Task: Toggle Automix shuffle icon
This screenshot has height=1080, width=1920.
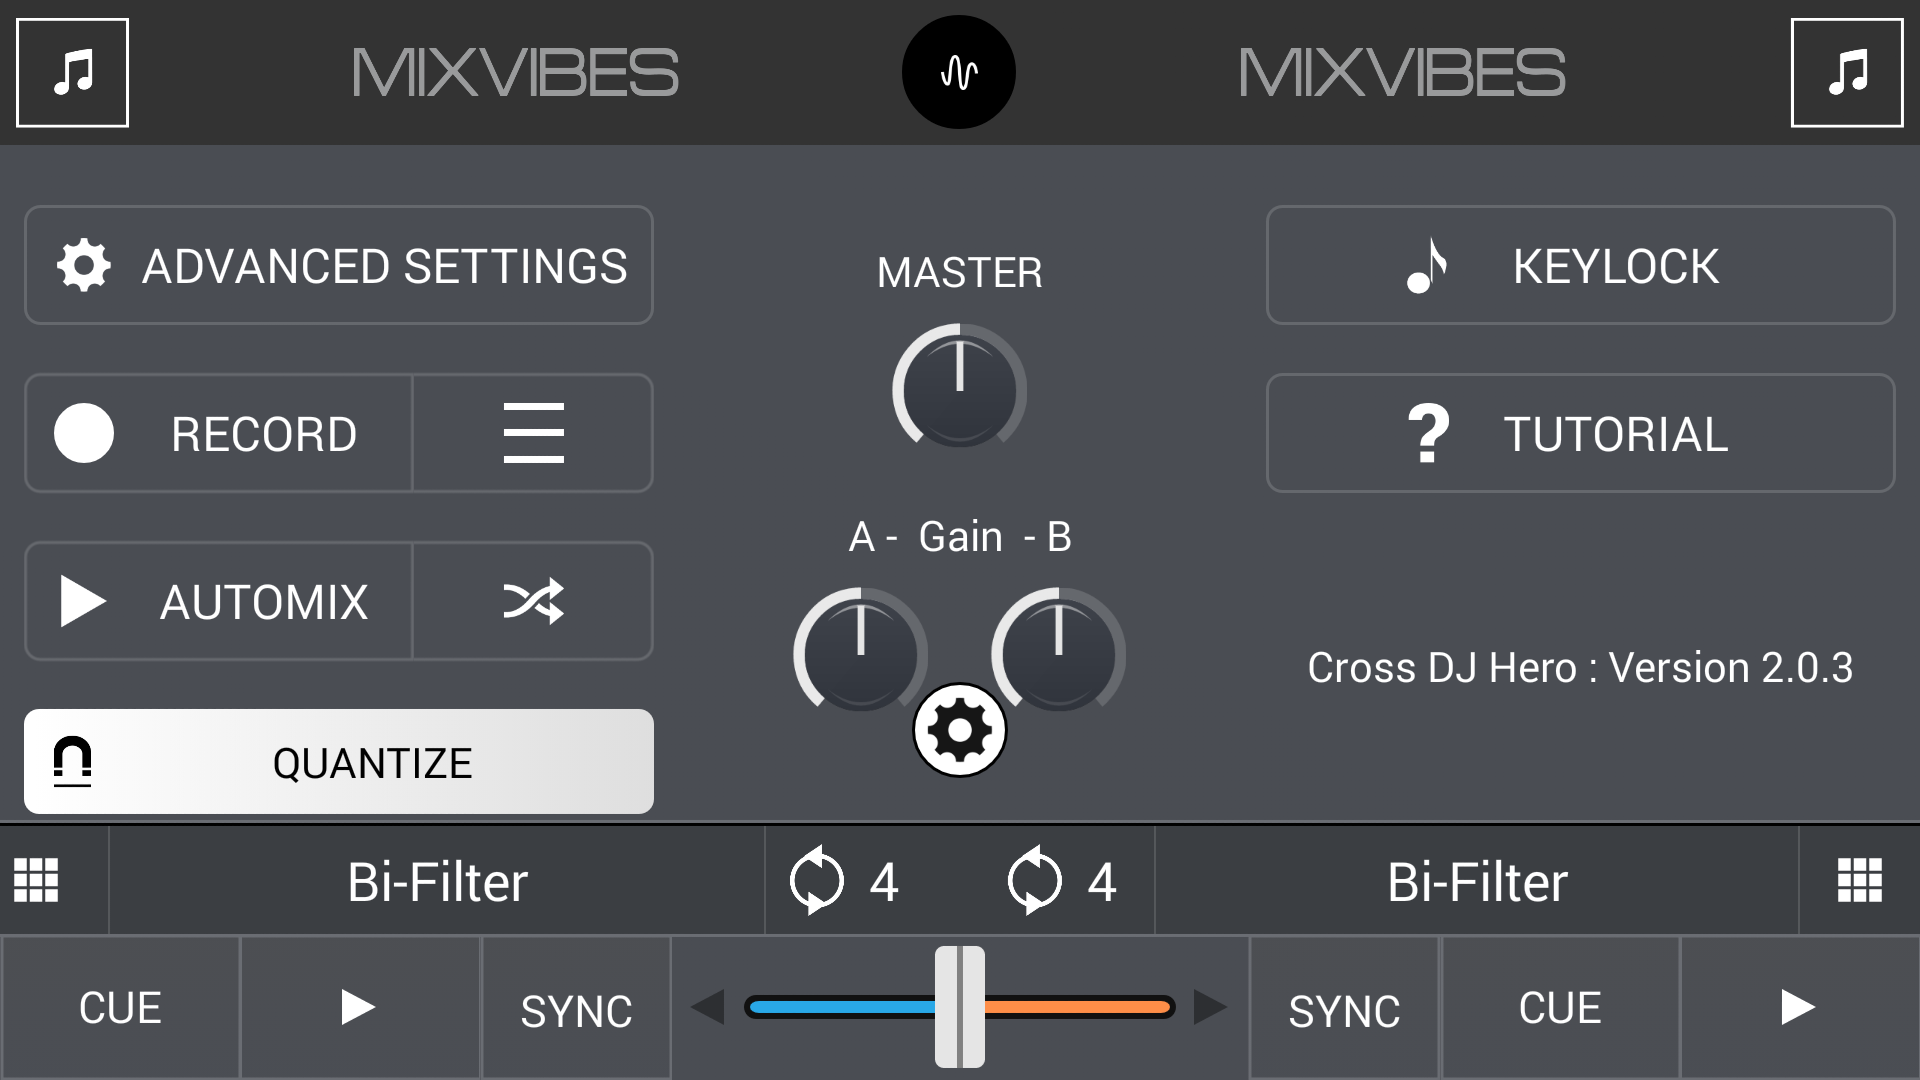Action: click(x=533, y=601)
